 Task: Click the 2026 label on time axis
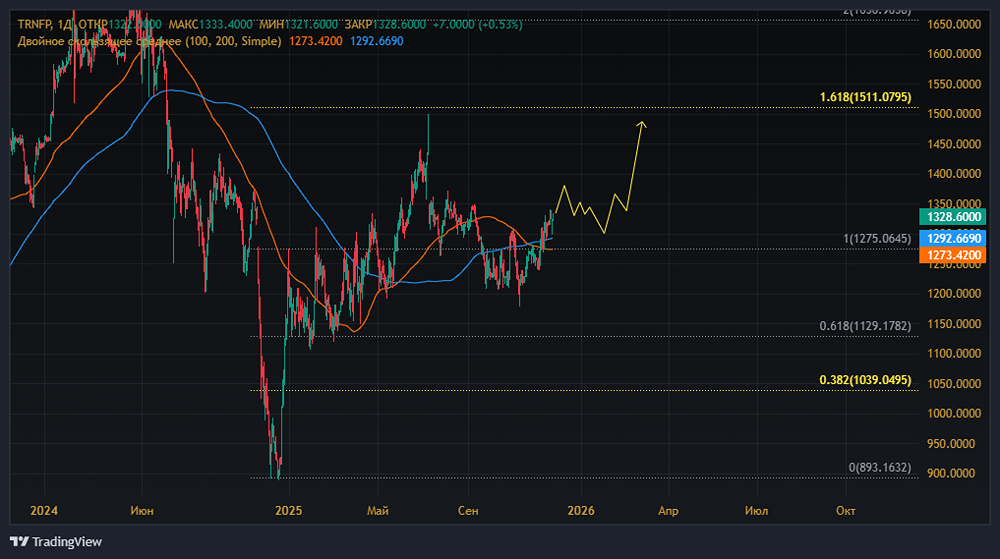[x=580, y=511]
